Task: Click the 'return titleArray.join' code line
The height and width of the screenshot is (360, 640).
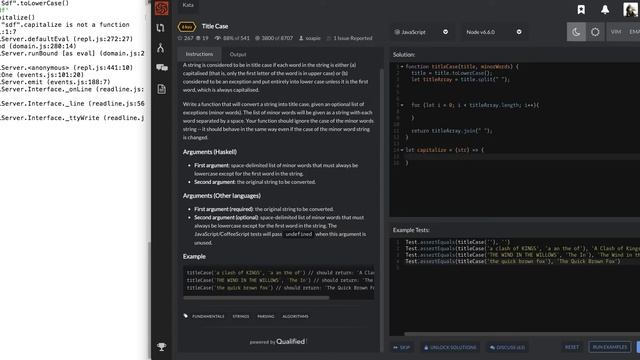Action: (x=452, y=131)
